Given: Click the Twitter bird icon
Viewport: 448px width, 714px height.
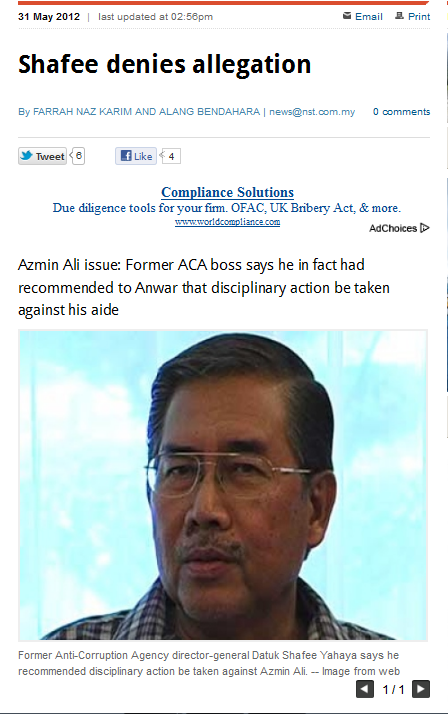Looking at the screenshot, I should point(27,156).
